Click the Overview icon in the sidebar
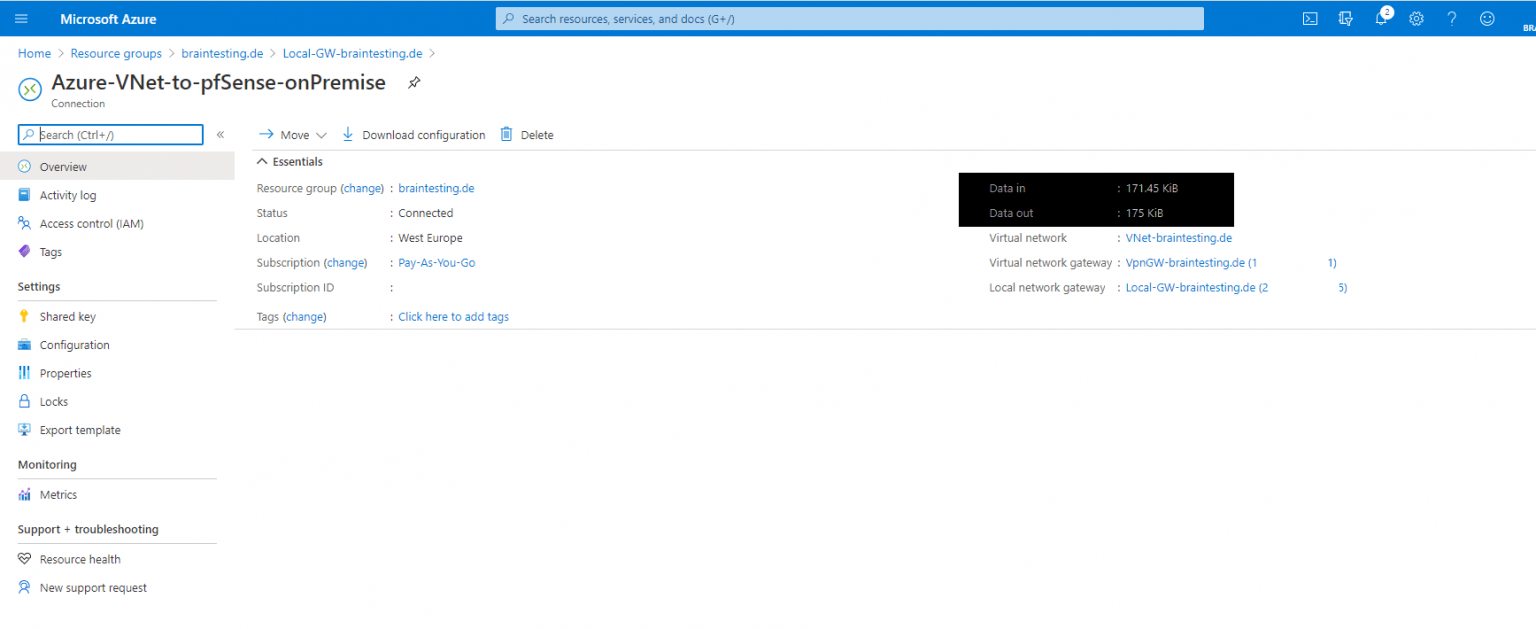1536x629 pixels. point(25,167)
